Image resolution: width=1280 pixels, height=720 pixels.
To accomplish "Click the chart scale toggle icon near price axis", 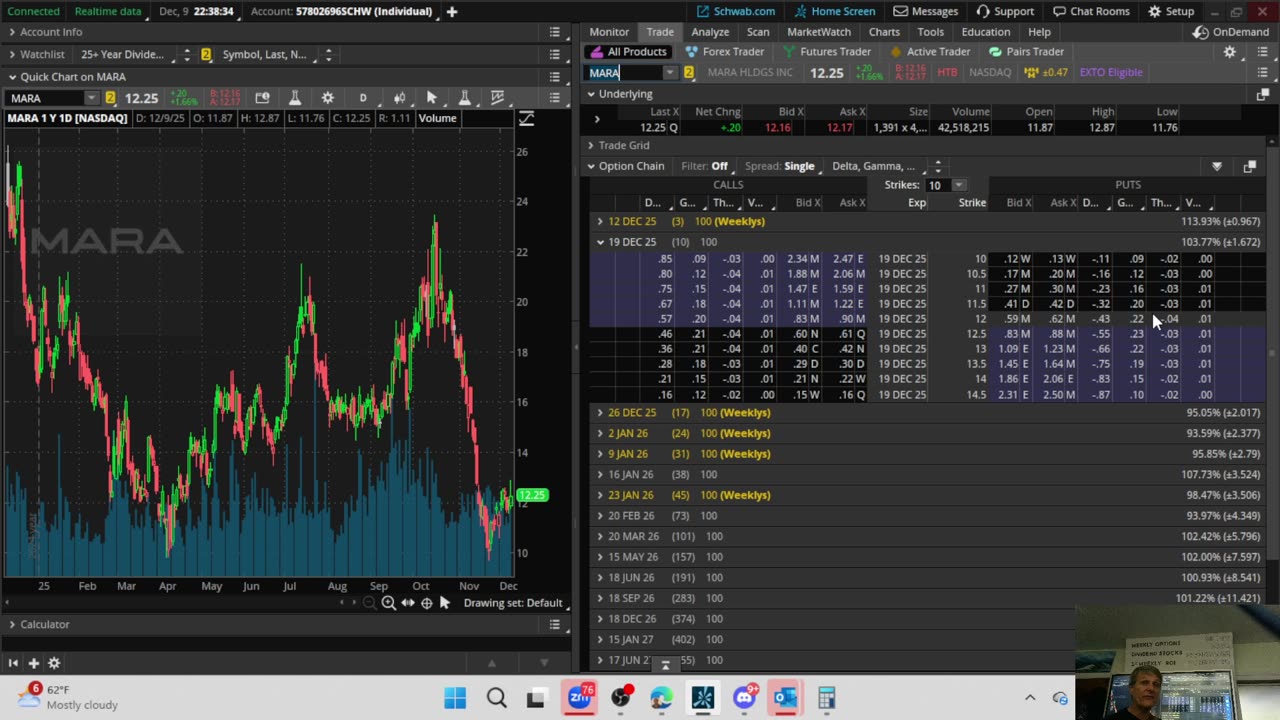I will (x=526, y=119).
